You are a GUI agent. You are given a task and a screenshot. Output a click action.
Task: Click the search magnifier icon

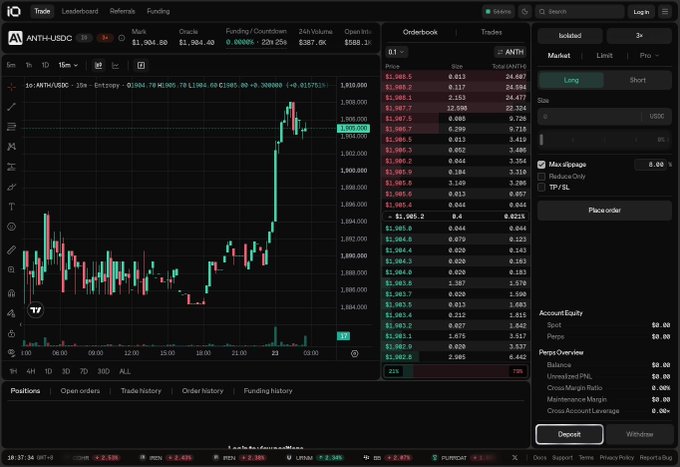click(542, 12)
